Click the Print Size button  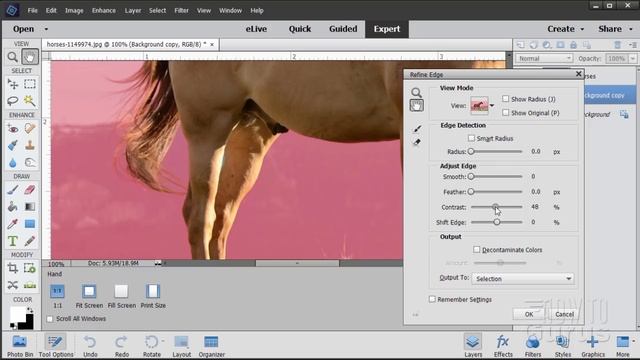coord(153,296)
